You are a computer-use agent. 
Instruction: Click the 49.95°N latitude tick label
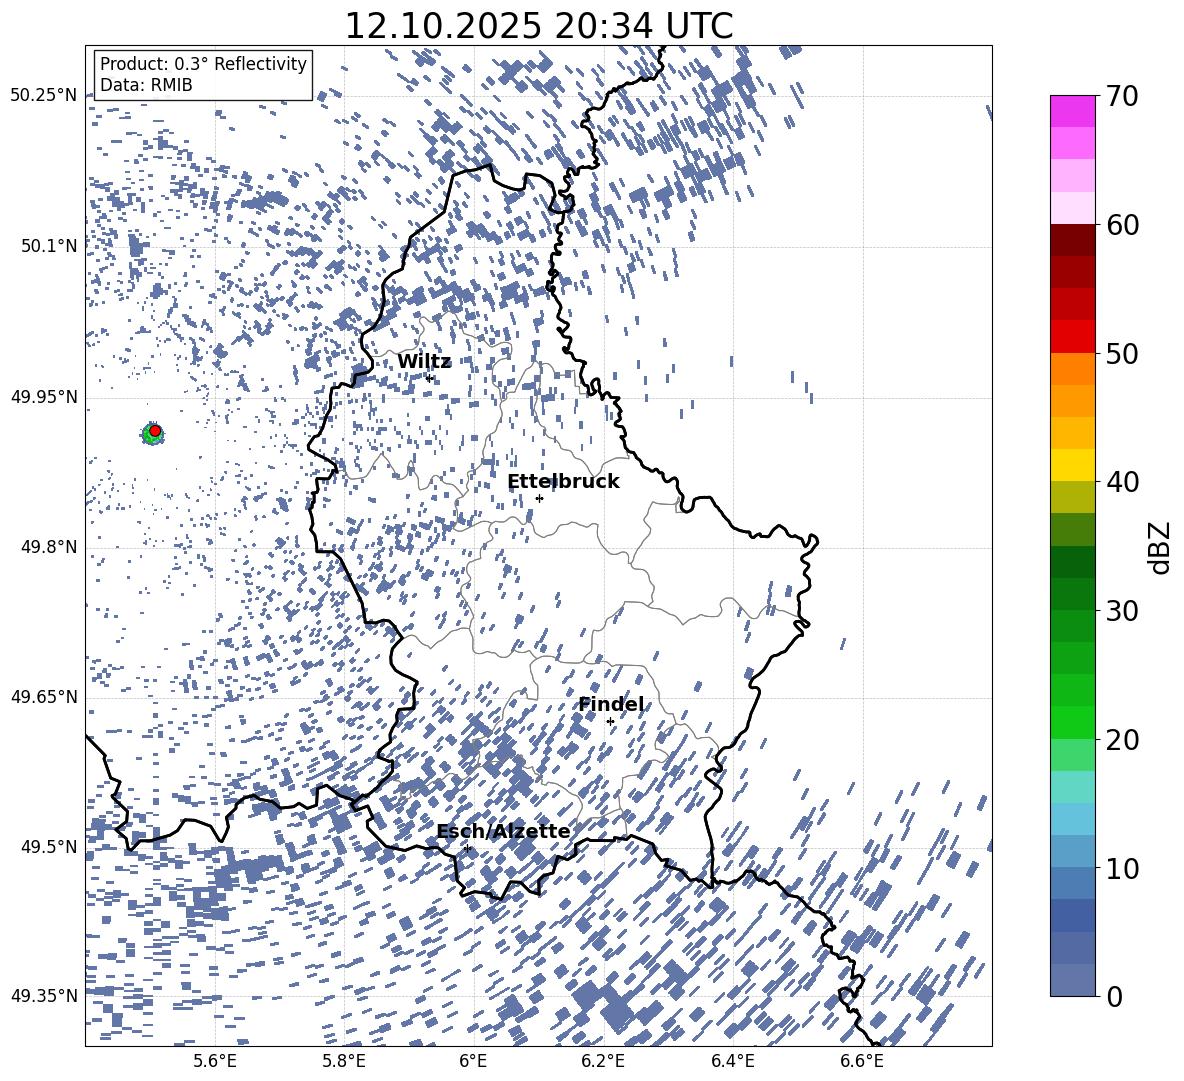tap(44, 396)
